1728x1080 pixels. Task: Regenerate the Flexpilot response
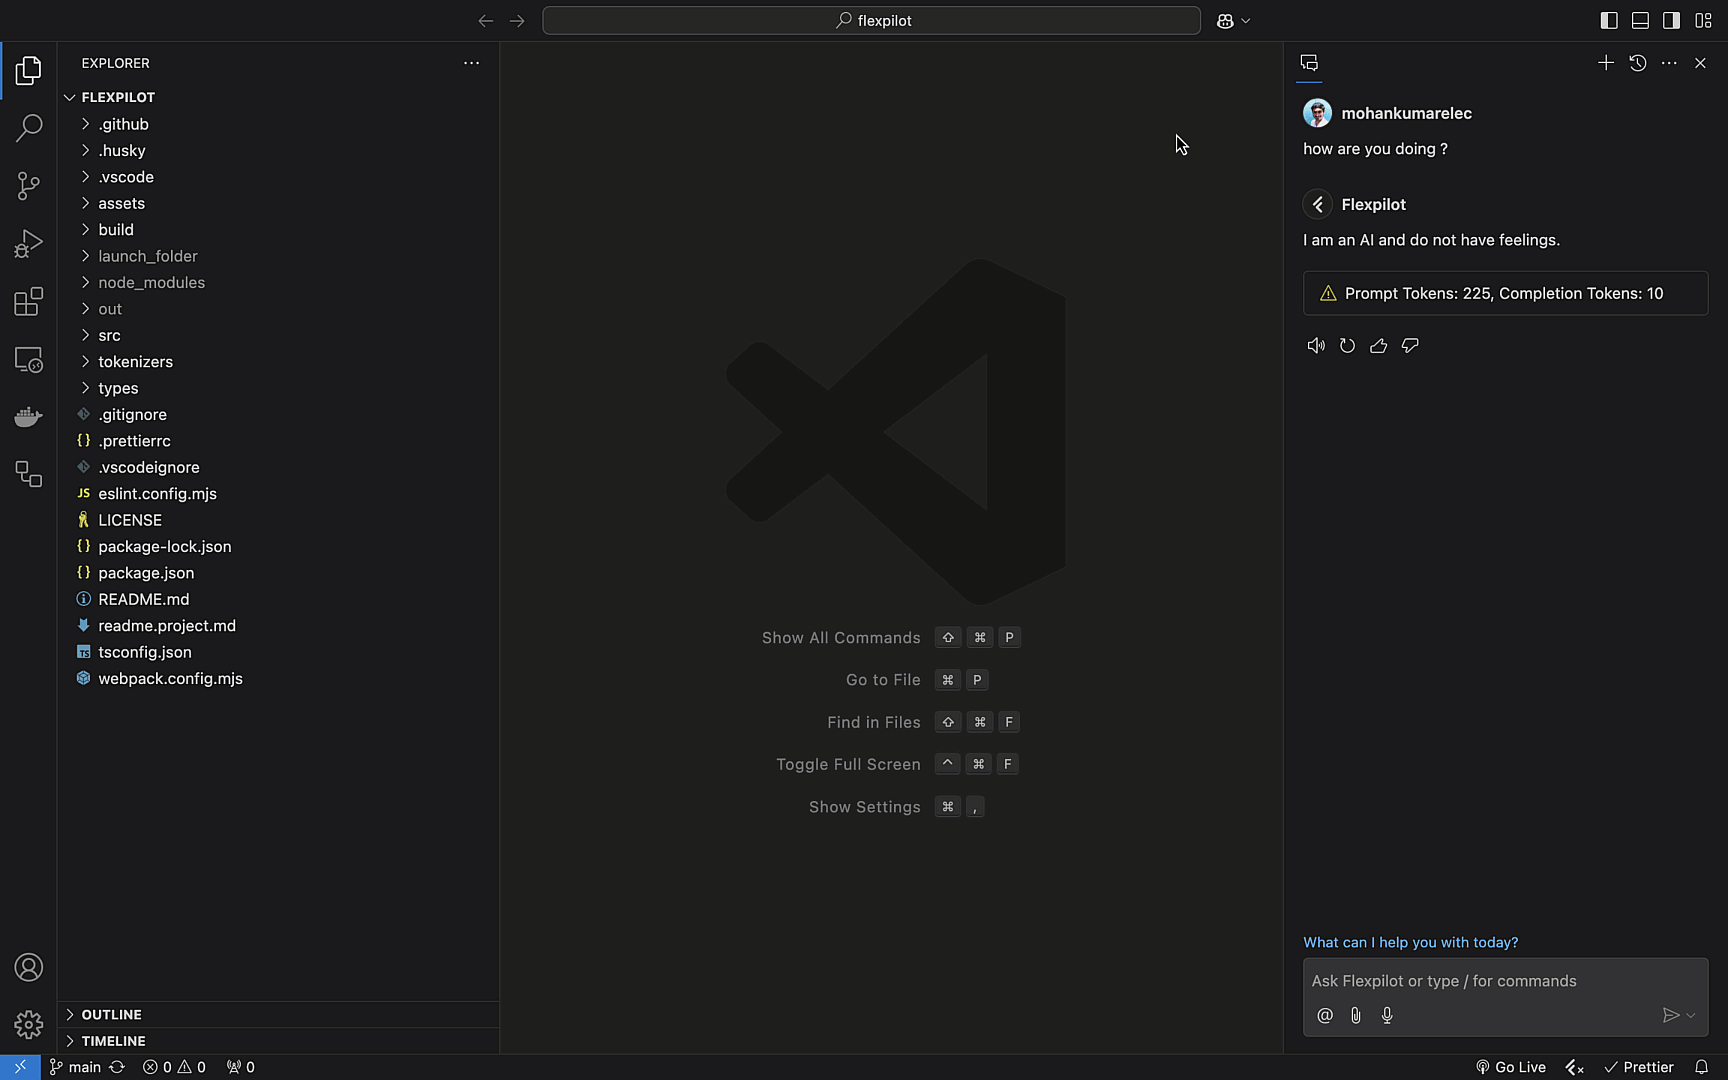pos(1347,346)
